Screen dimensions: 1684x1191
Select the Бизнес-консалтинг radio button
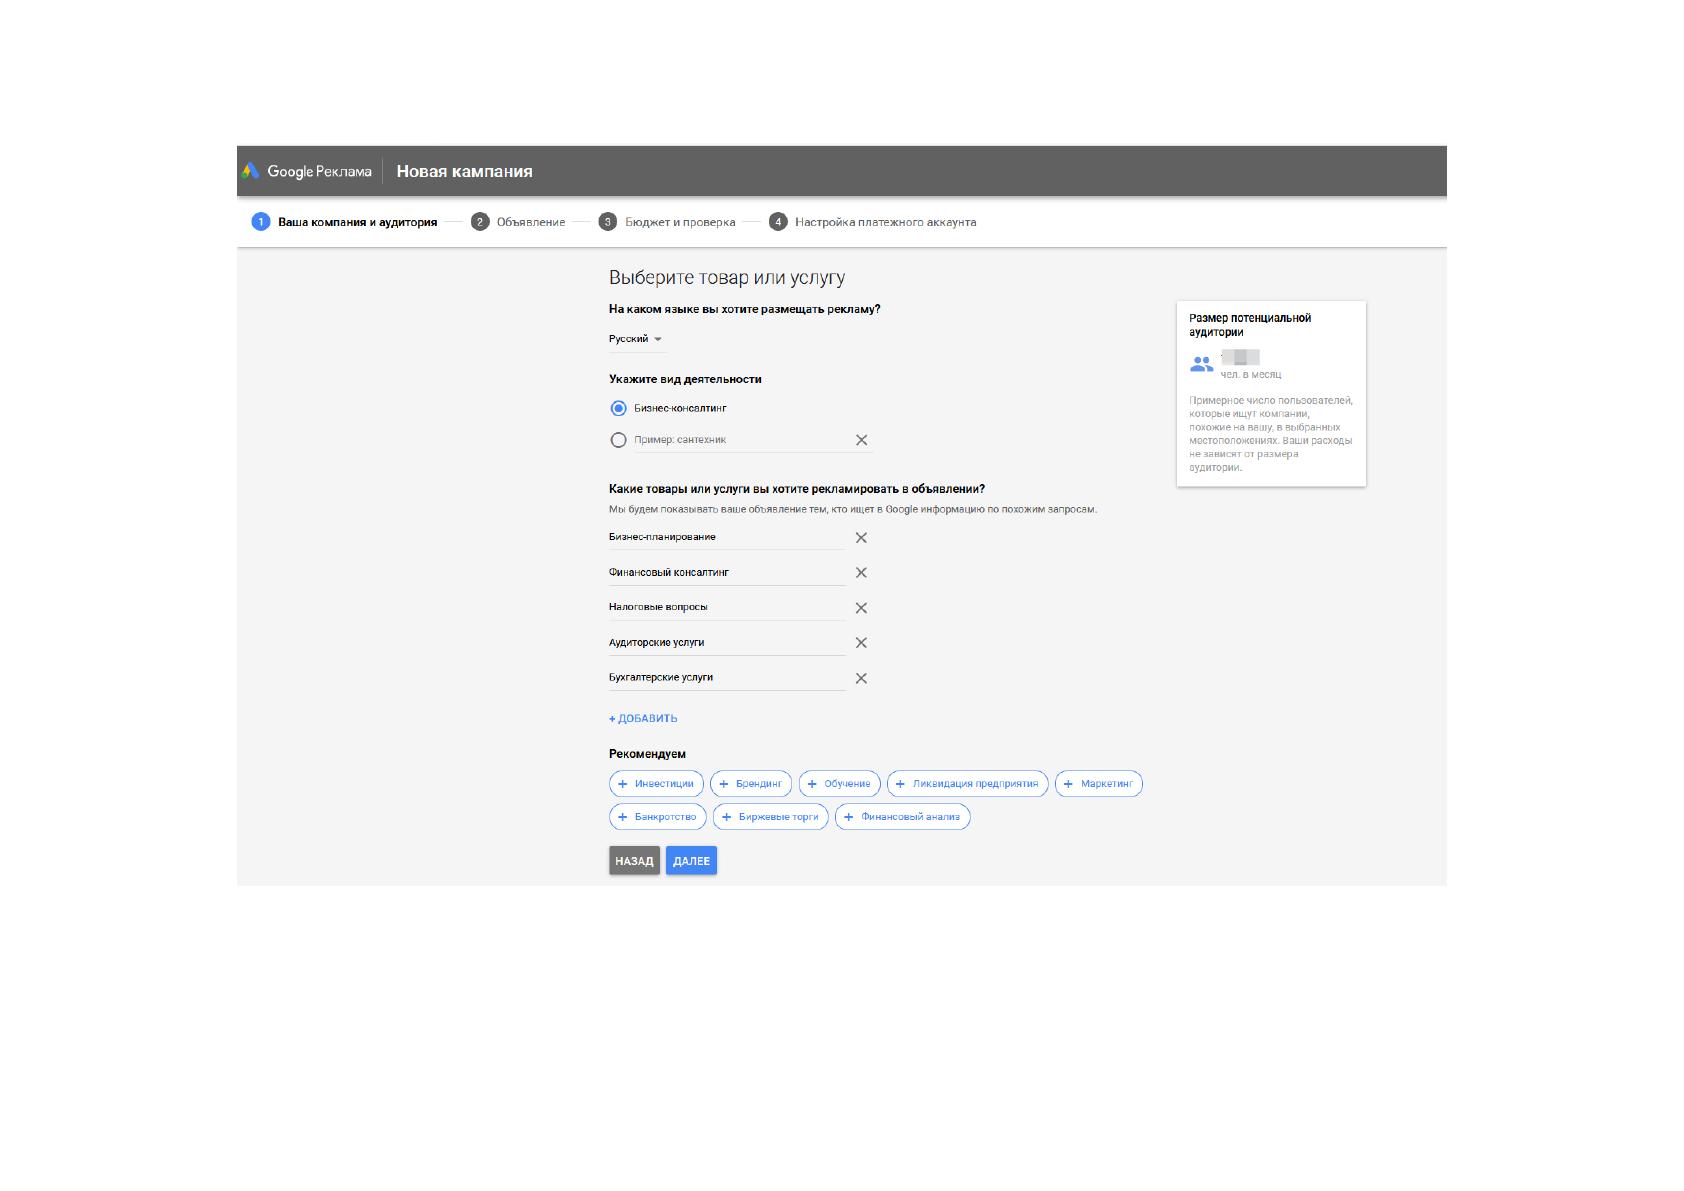coord(618,408)
